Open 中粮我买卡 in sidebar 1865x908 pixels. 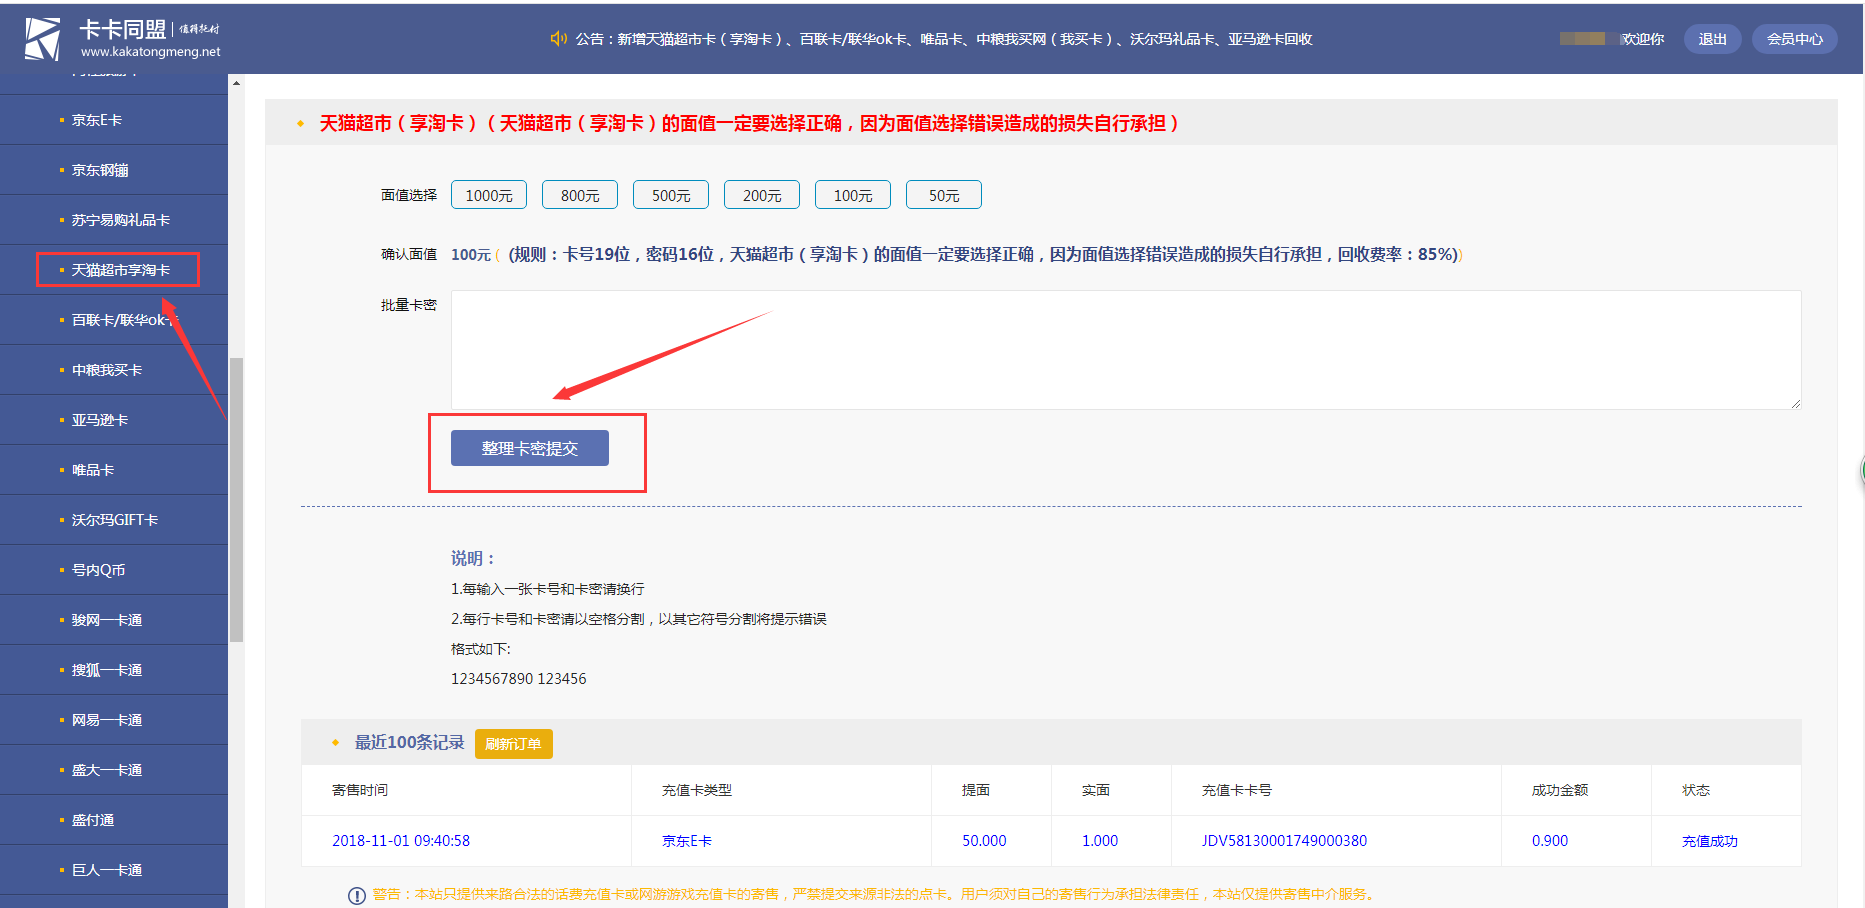(x=114, y=370)
